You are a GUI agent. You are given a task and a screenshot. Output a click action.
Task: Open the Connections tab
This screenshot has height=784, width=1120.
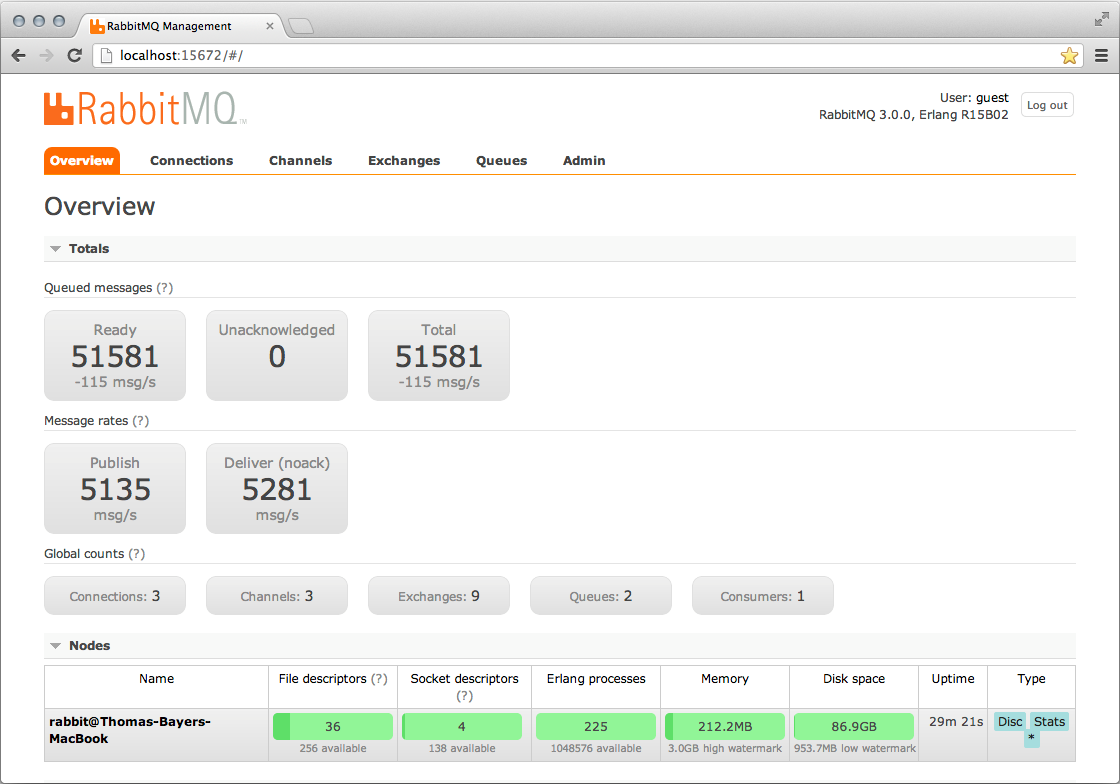(x=191, y=161)
